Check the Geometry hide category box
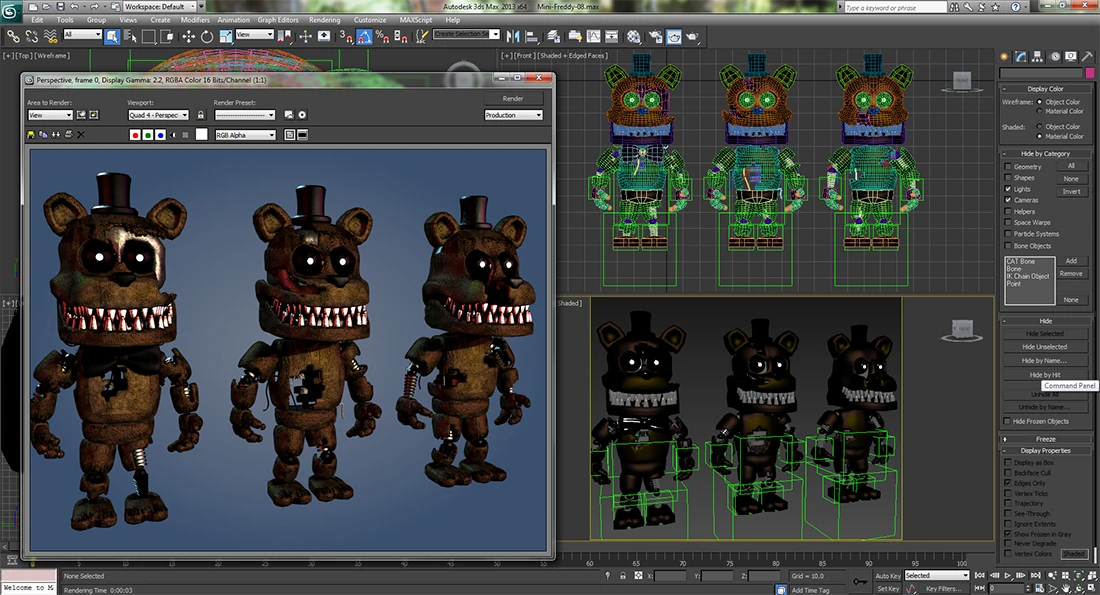The image size is (1100, 595). pyautogui.click(x=1008, y=167)
